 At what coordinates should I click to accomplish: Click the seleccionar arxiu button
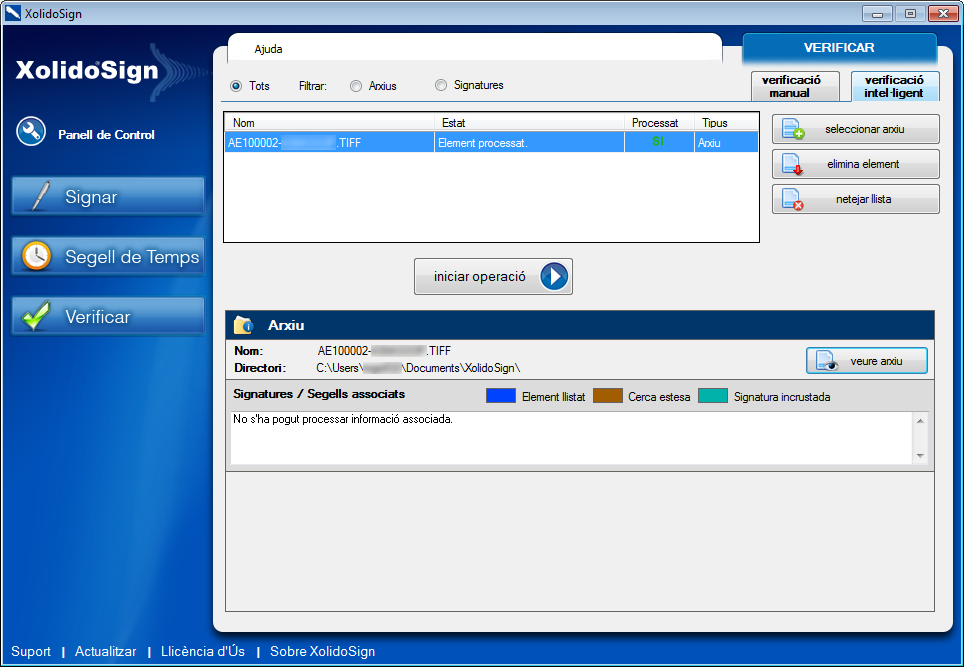pyautogui.click(x=856, y=129)
